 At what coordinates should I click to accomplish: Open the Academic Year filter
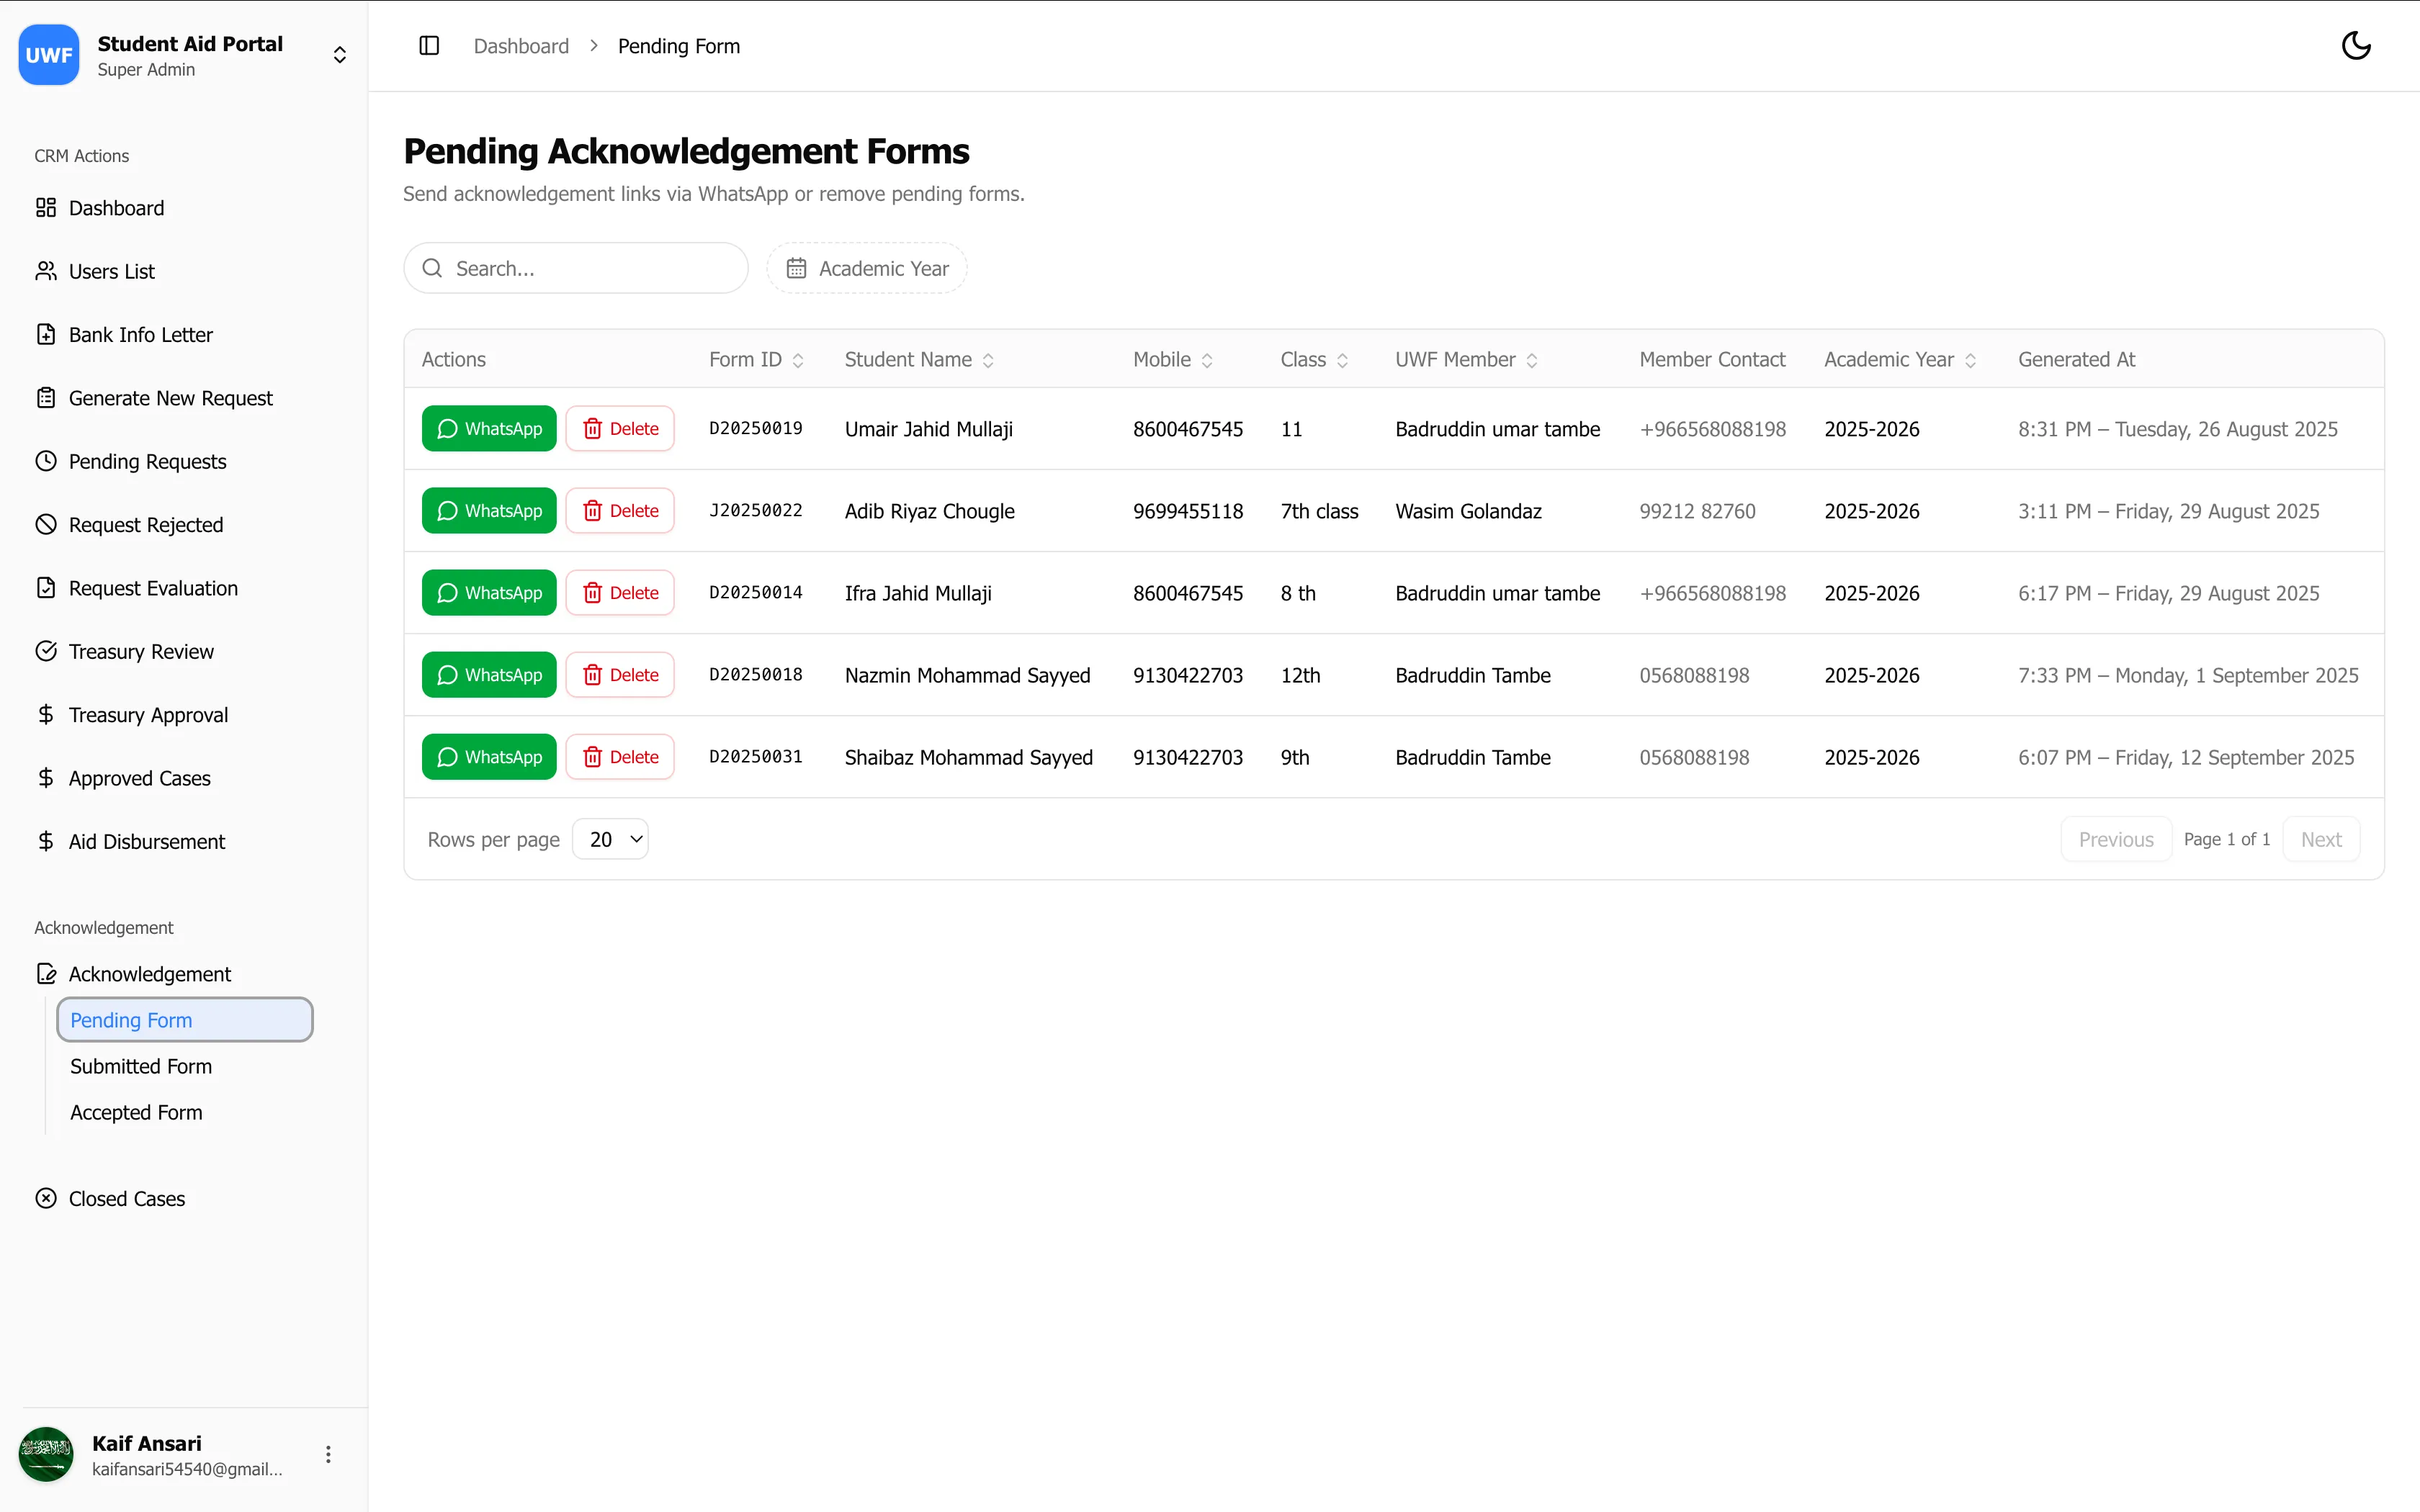point(867,268)
